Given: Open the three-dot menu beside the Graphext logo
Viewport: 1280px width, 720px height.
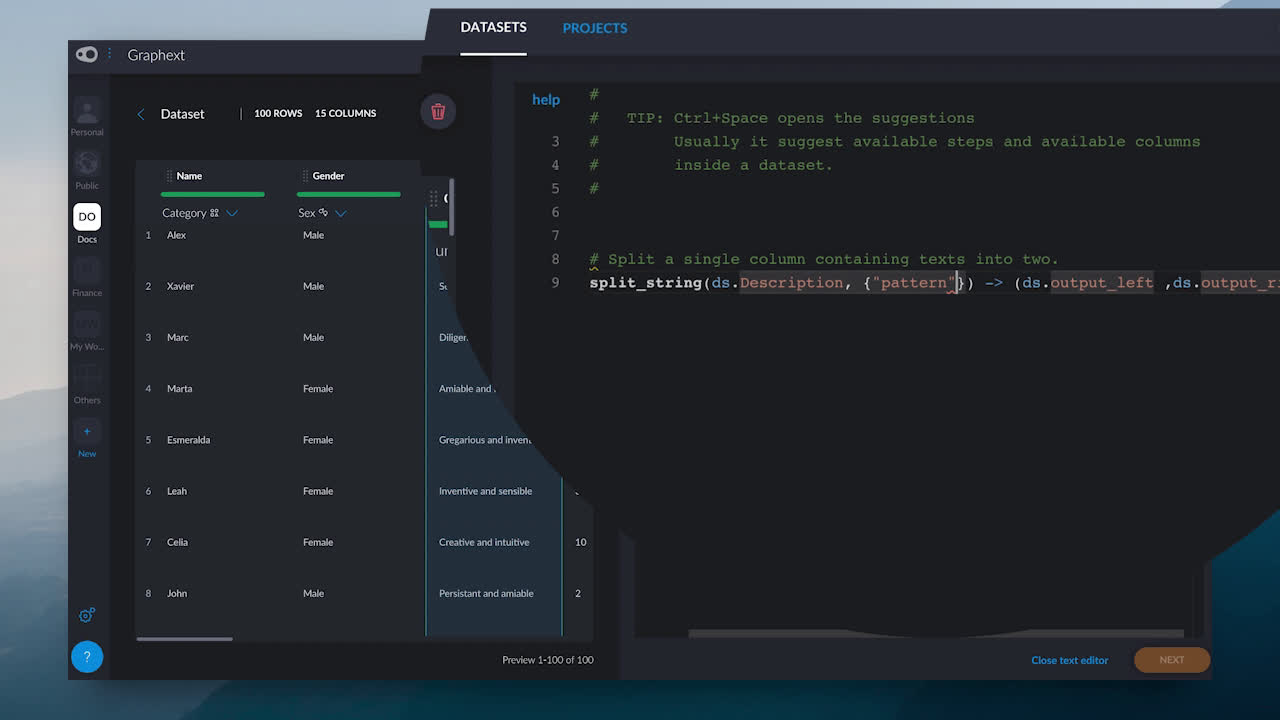Looking at the screenshot, I should click(x=109, y=55).
